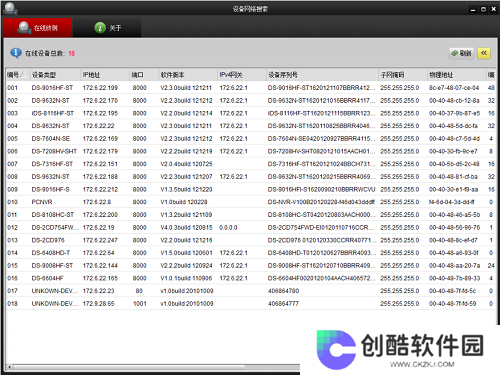500x375 pixels.
Task: Maximize the 设备网络搜索 window
Action: 483,9
